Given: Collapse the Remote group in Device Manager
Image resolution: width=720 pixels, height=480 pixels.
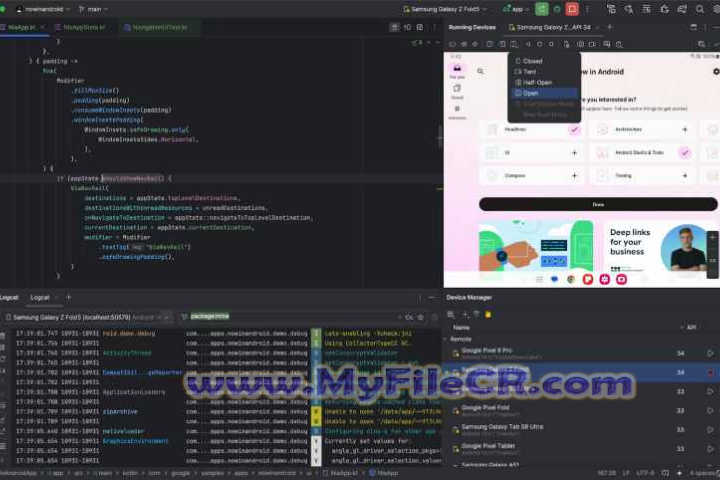Looking at the screenshot, I should (x=445, y=339).
